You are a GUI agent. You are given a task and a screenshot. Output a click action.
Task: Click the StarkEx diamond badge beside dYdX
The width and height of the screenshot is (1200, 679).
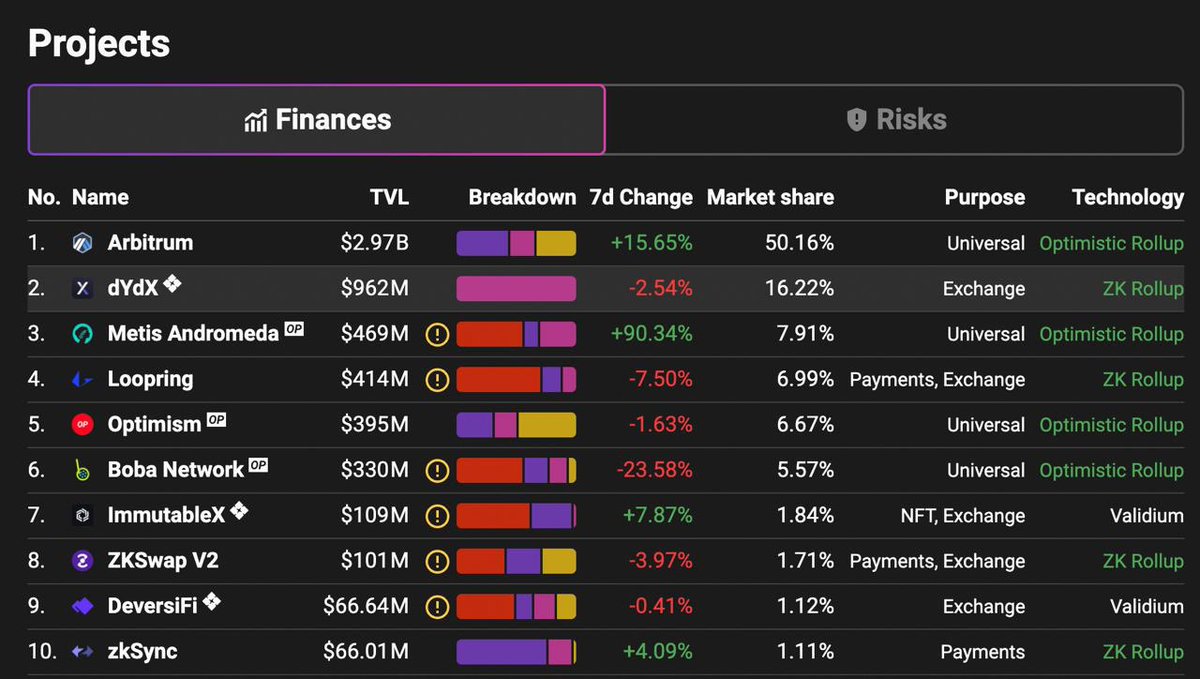(x=172, y=284)
